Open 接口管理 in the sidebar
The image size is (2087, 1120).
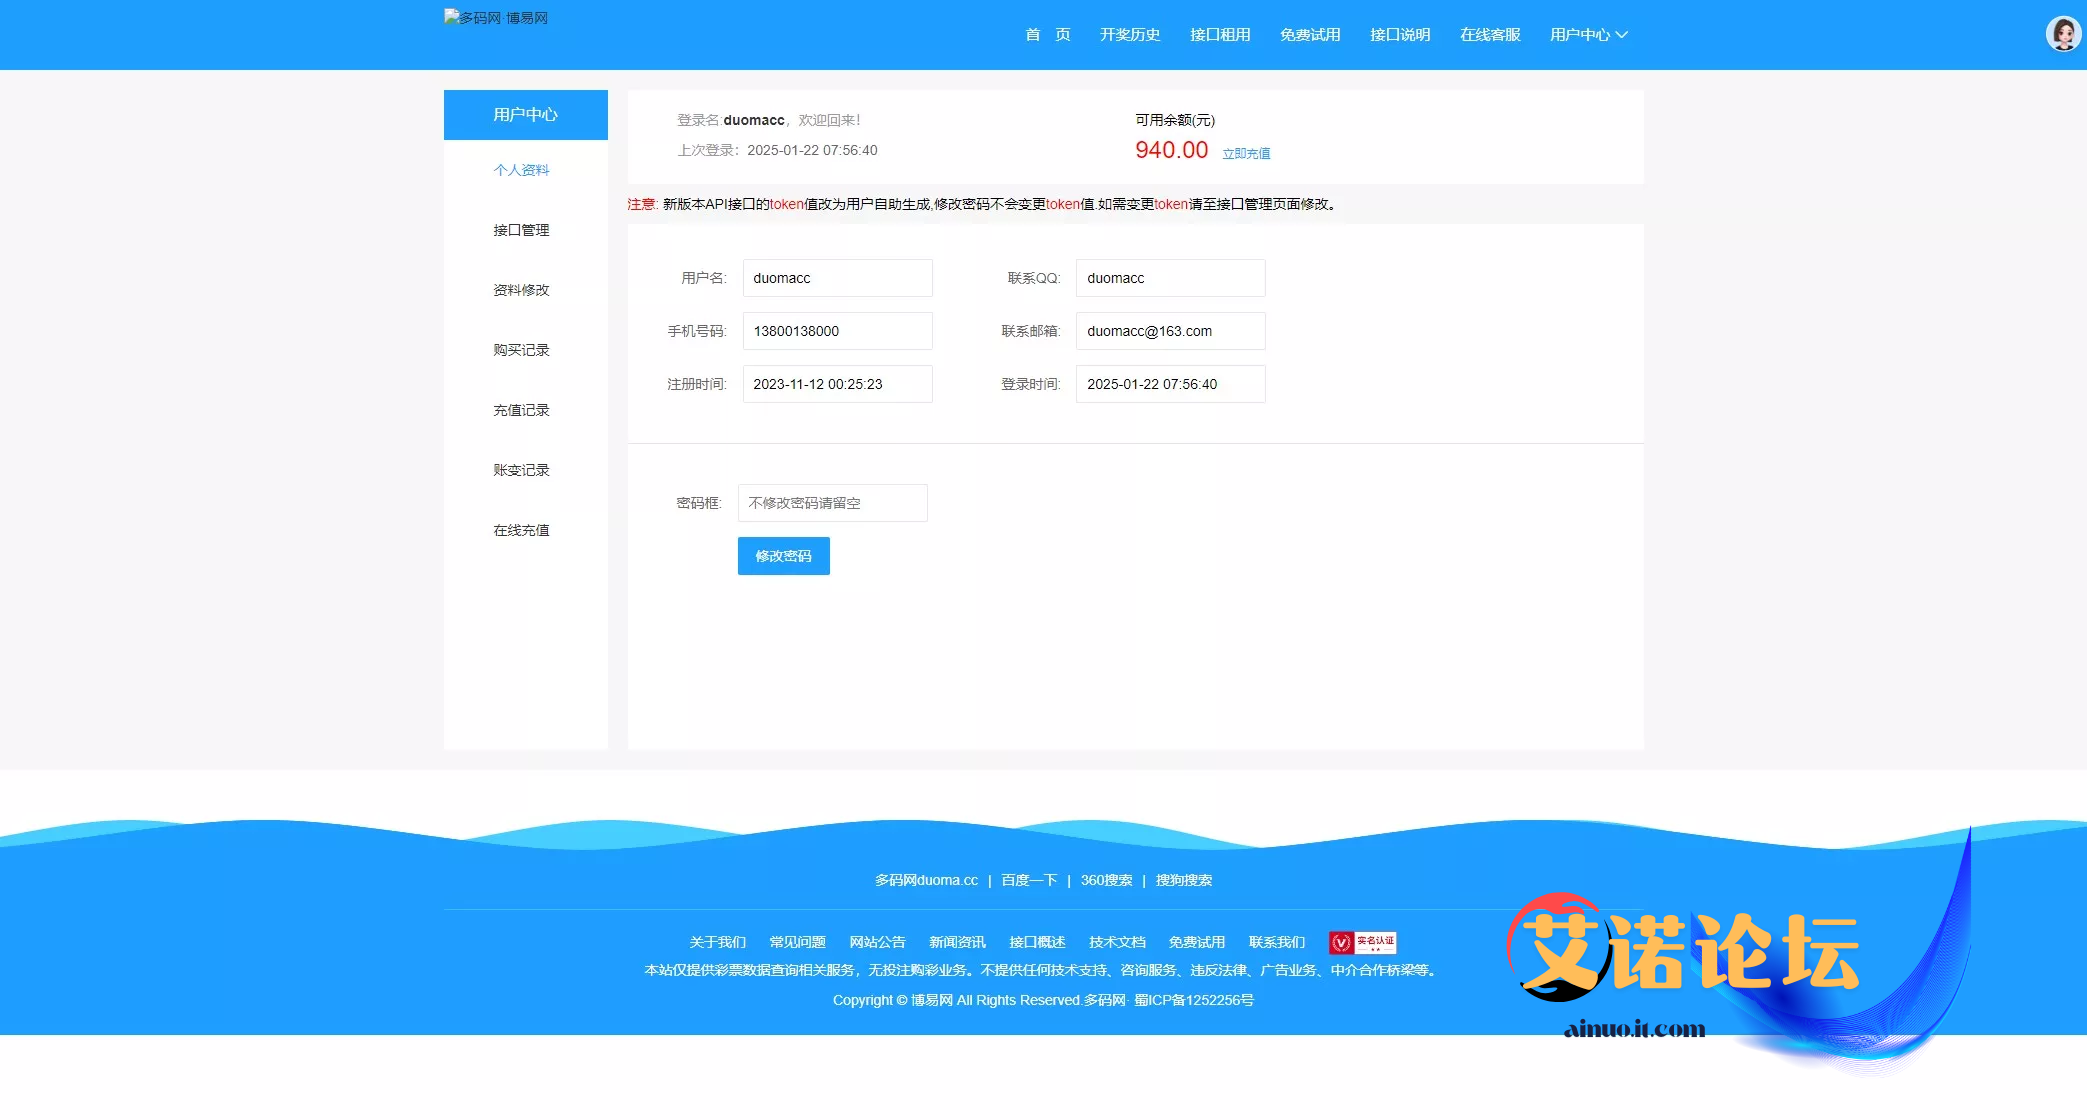(521, 230)
